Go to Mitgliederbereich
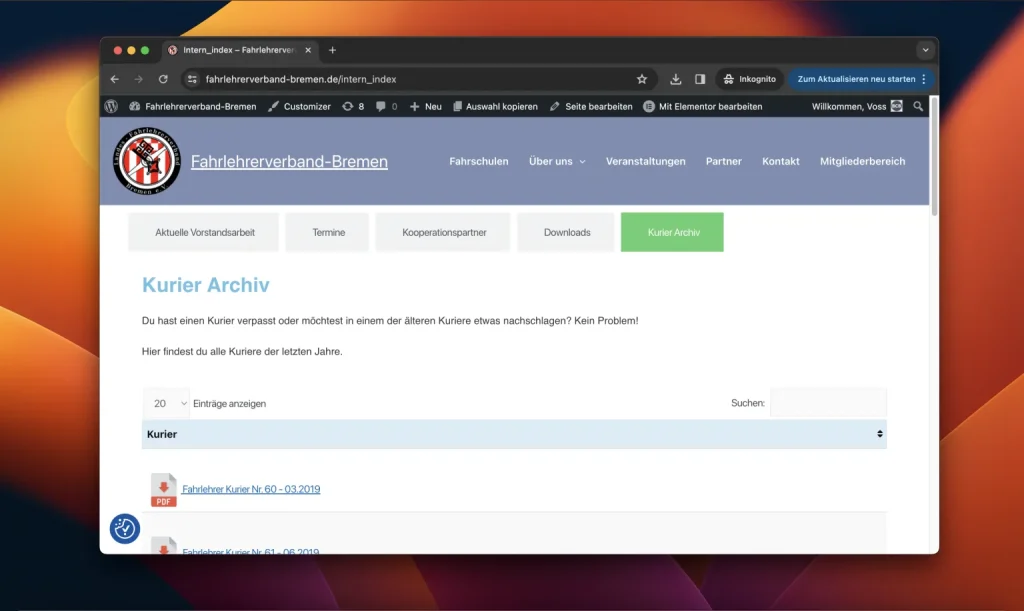 [x=863, y=161]
